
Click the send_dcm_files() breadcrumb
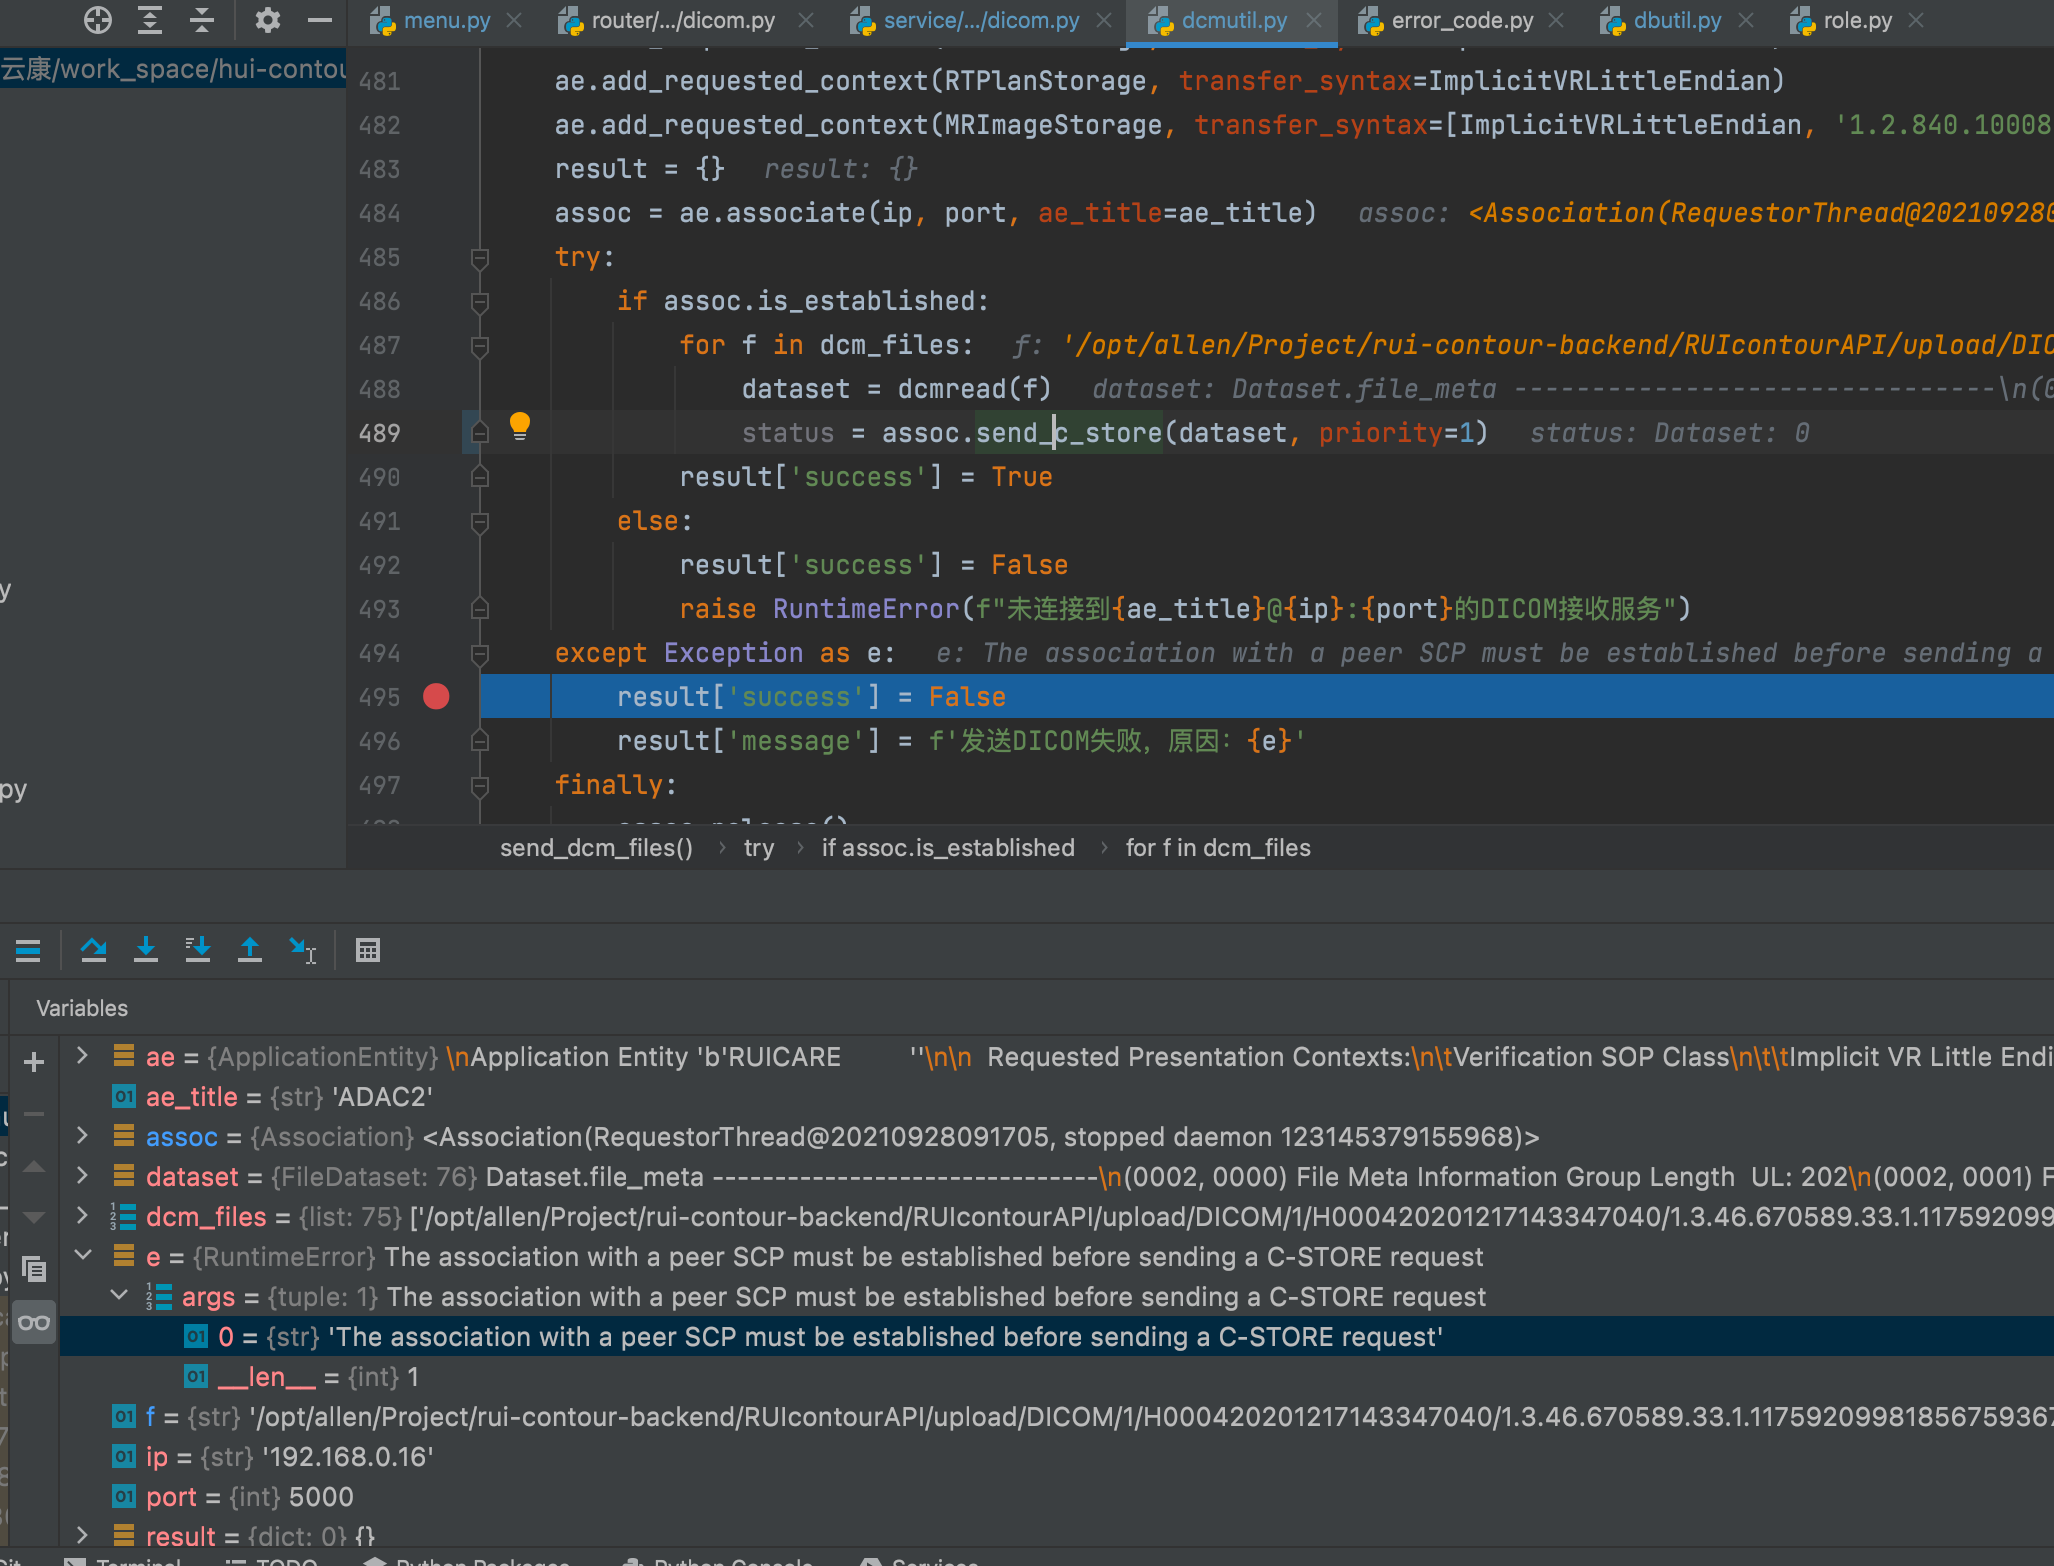click(x=596, y=847)
